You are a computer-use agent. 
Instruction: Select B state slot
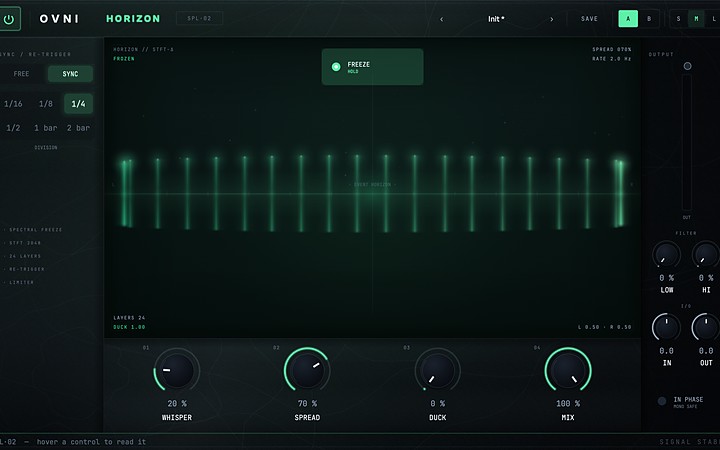(x=649, y=19)
